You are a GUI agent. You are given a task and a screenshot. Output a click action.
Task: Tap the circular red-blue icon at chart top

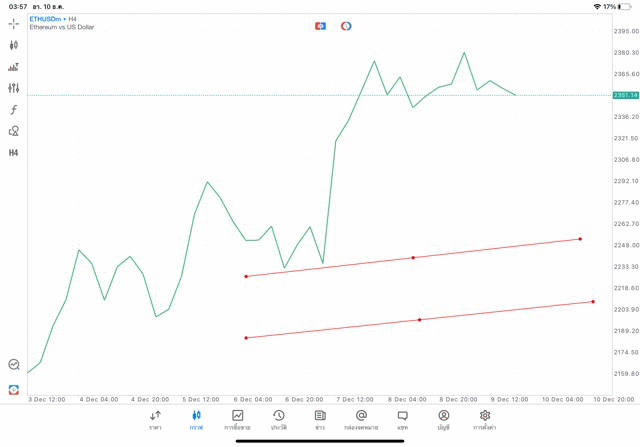tap(346, 26)
